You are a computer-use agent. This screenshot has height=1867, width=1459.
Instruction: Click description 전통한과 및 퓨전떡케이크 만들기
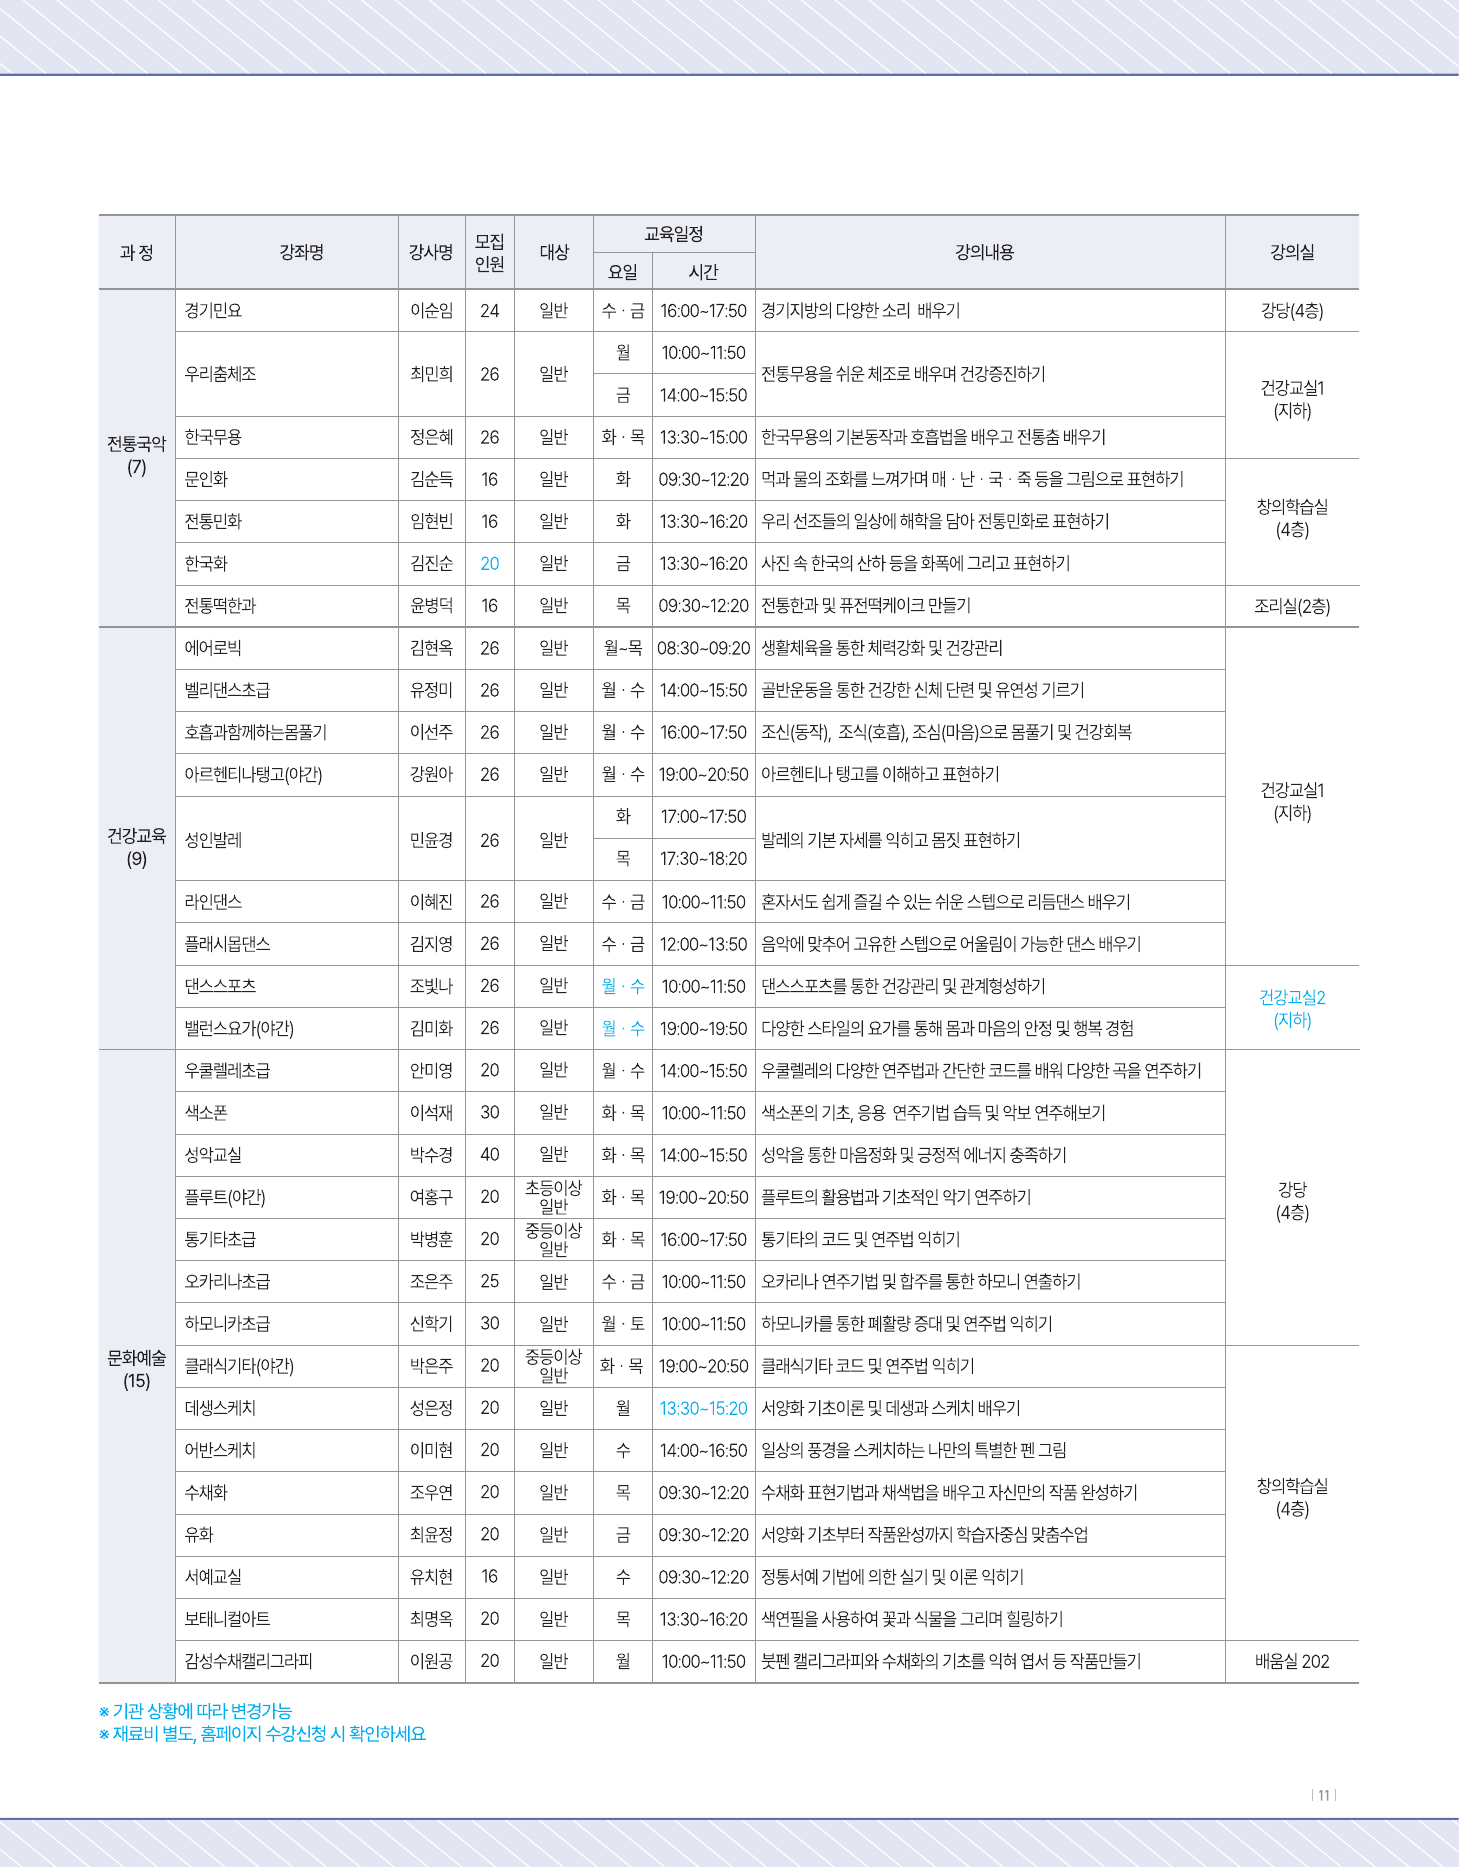866,606
